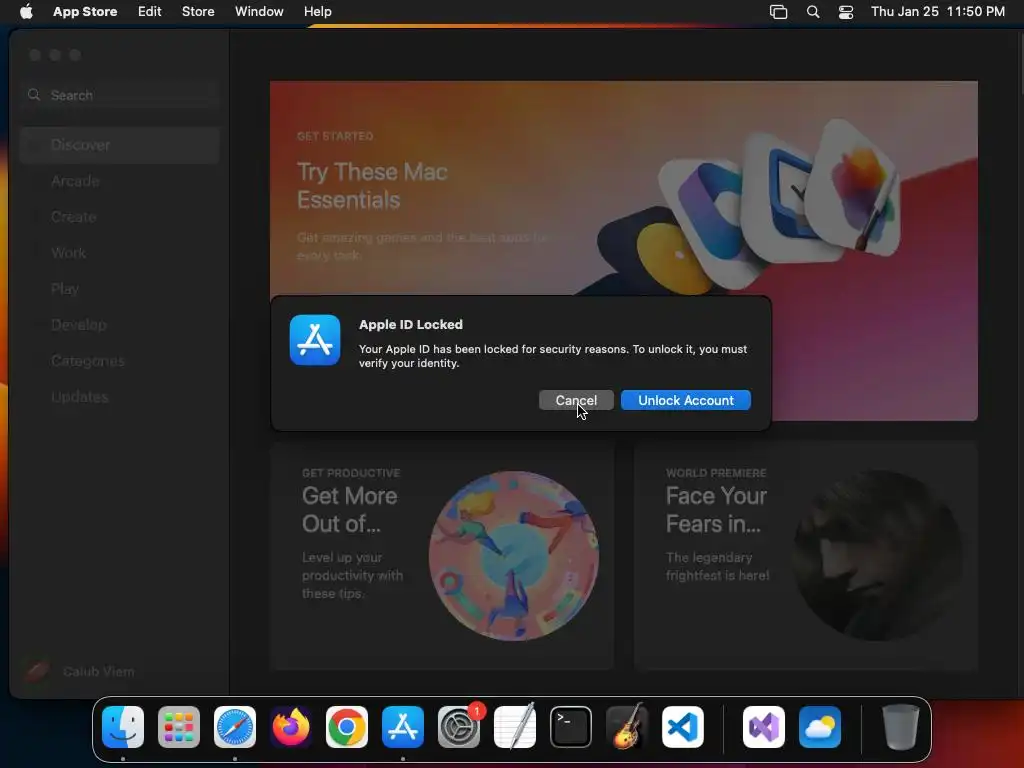Open the Edit menu
1024x768 pixels.
pyautogui.click(x=150, y=11)
